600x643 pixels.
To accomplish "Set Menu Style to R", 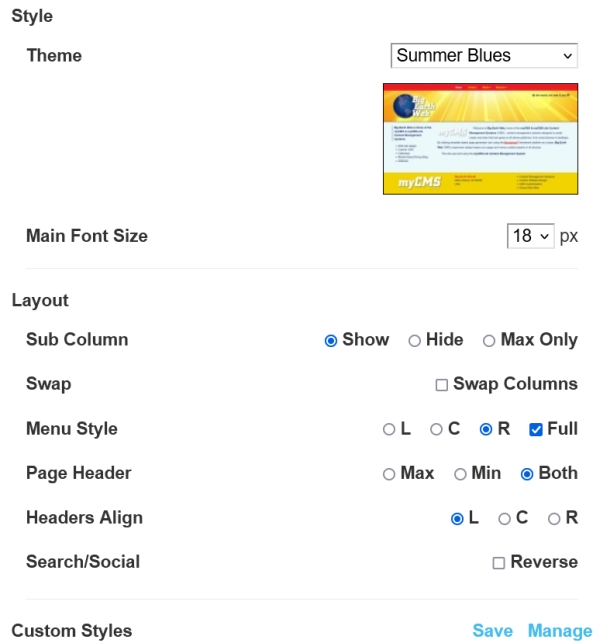I will point(486,429).
